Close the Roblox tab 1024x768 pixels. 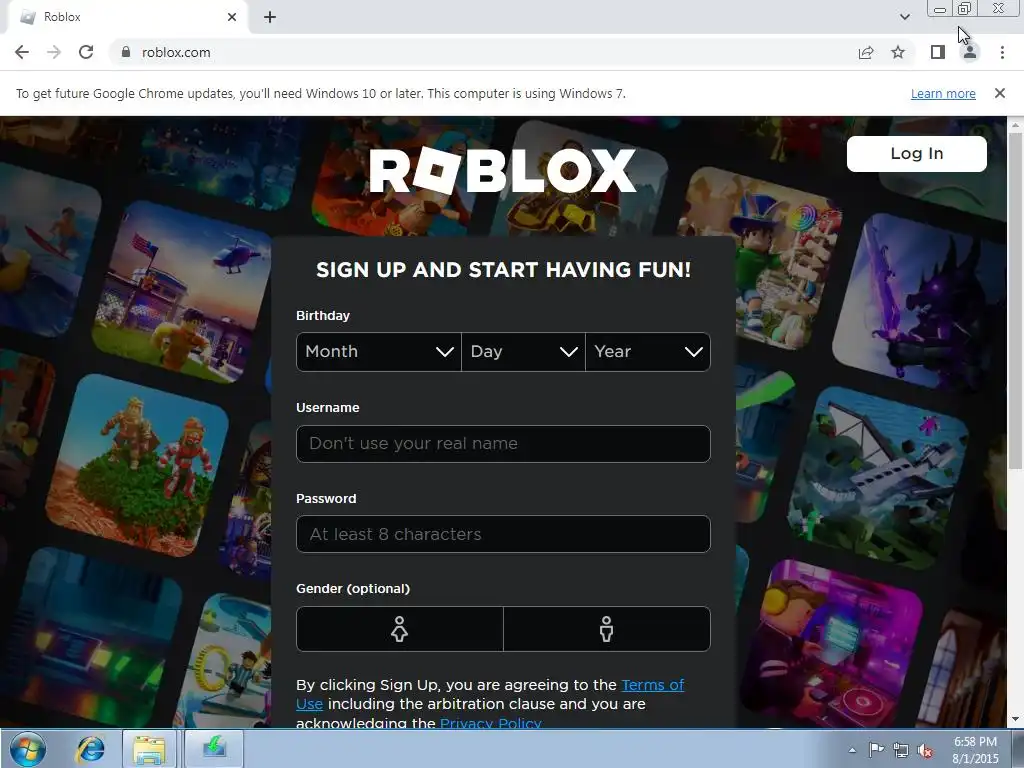point(232,17)
